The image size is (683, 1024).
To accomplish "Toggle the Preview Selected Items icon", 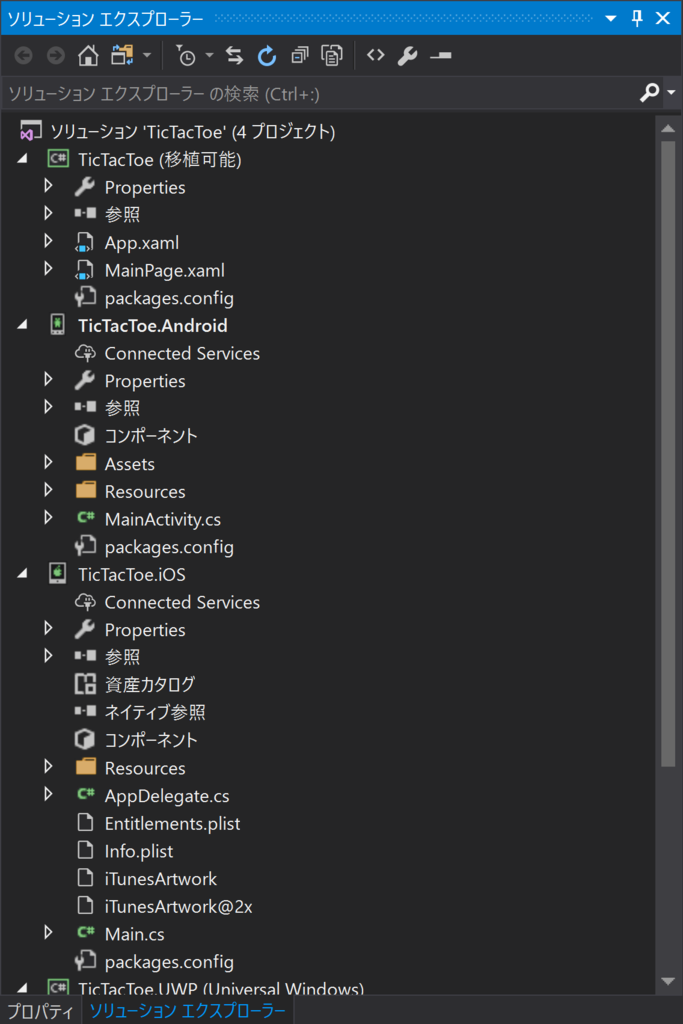I will click(x=441, y=56).
